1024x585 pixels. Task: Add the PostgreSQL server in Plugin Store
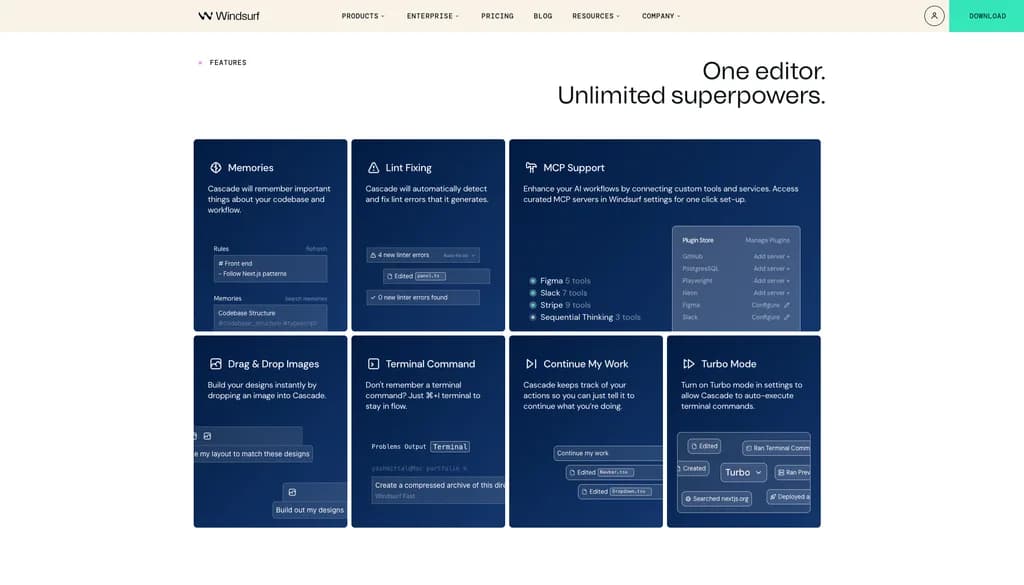(x=771, y=268)
